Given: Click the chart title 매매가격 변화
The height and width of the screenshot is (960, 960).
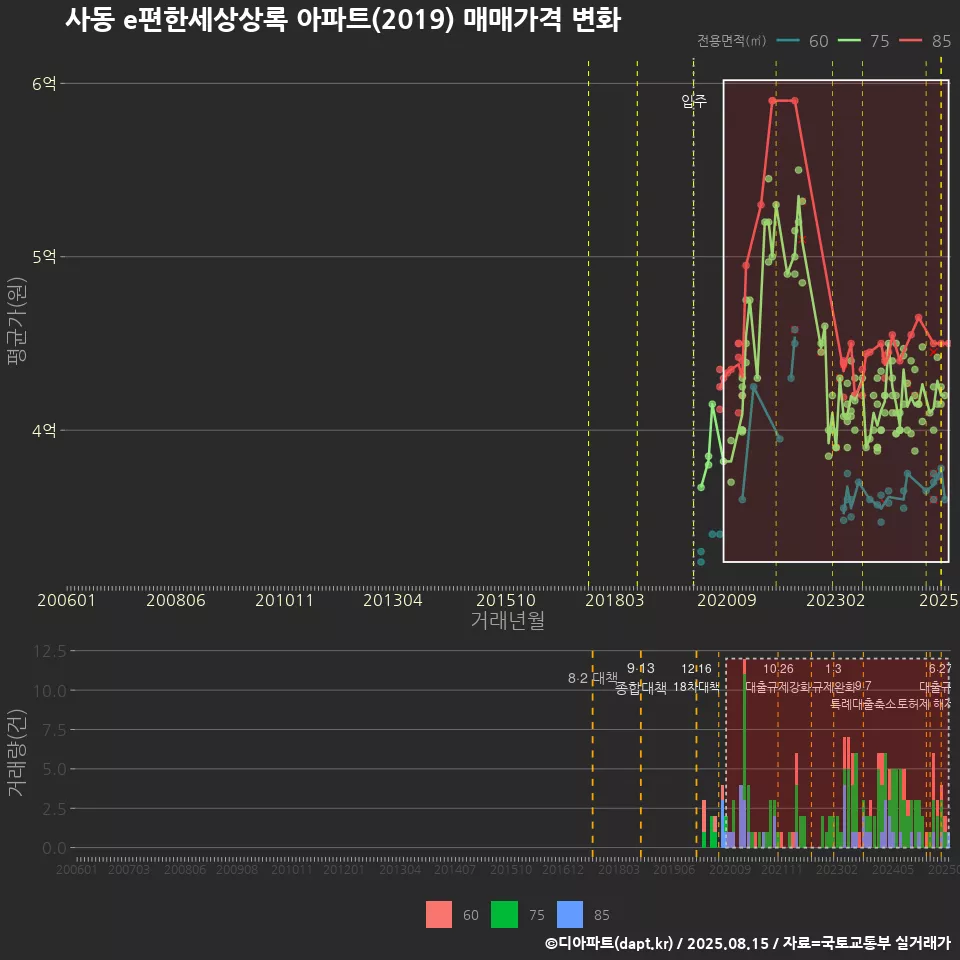Looking at the screenshot, I should click(542, 20).
